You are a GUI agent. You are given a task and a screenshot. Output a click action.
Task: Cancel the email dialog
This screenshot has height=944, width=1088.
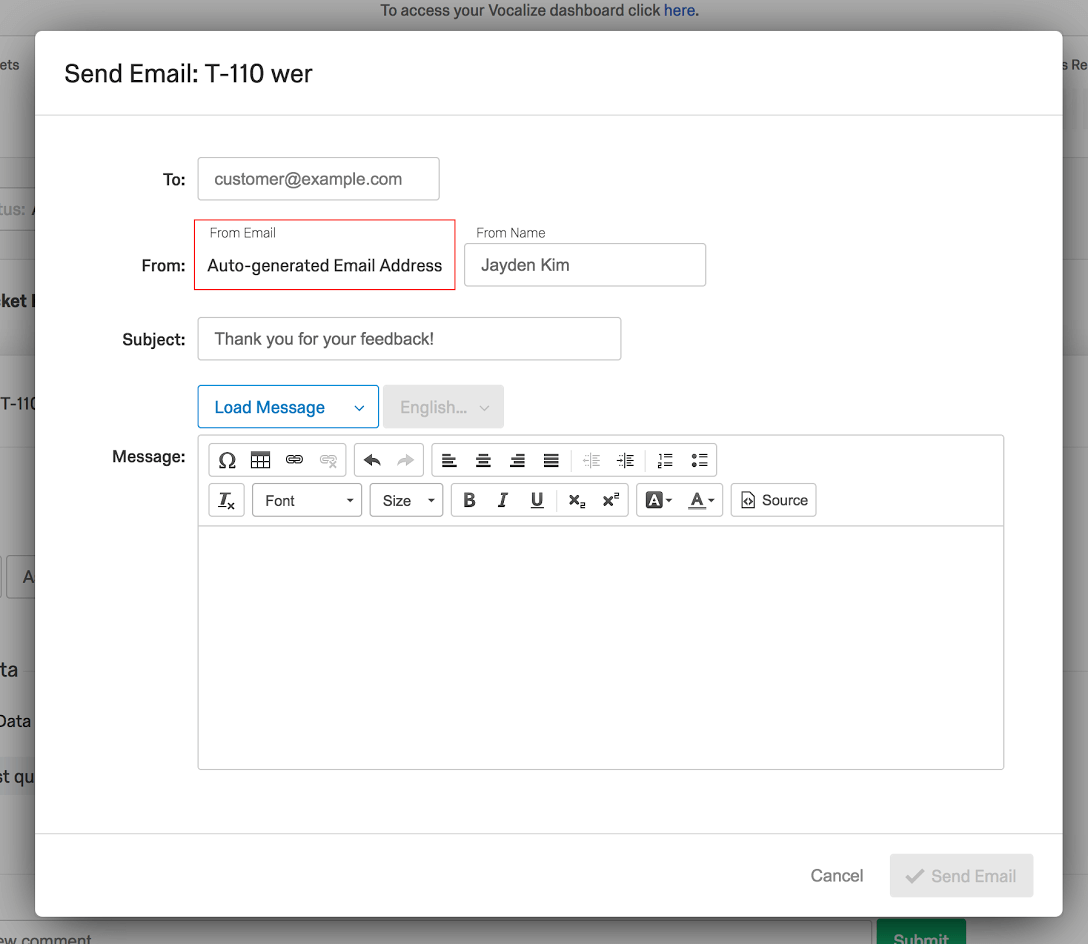pyautogui.click(x=837, y=876)
